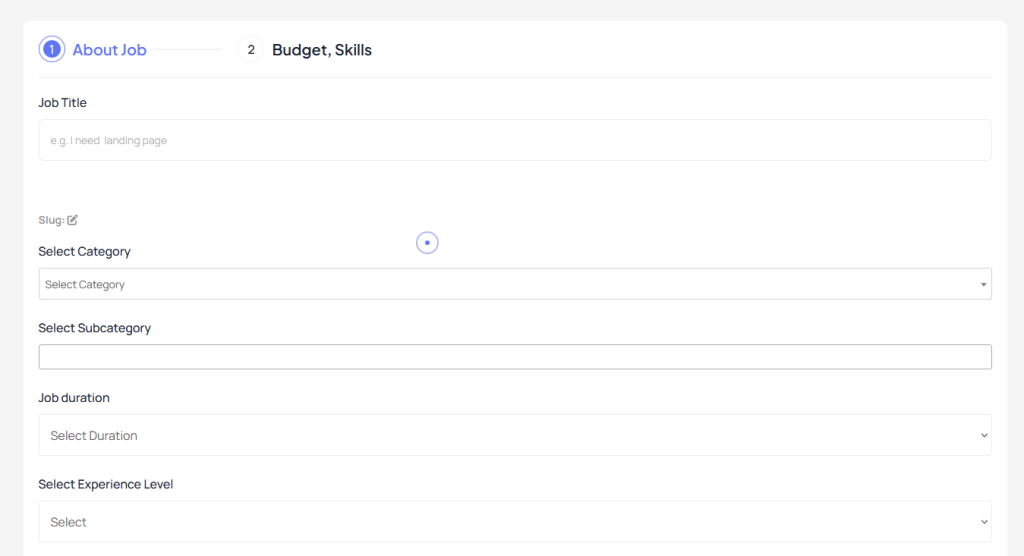Go to the Budget, Skills step
The height and width of the screenshot is (556, 1024).
[x=322, y=50]
